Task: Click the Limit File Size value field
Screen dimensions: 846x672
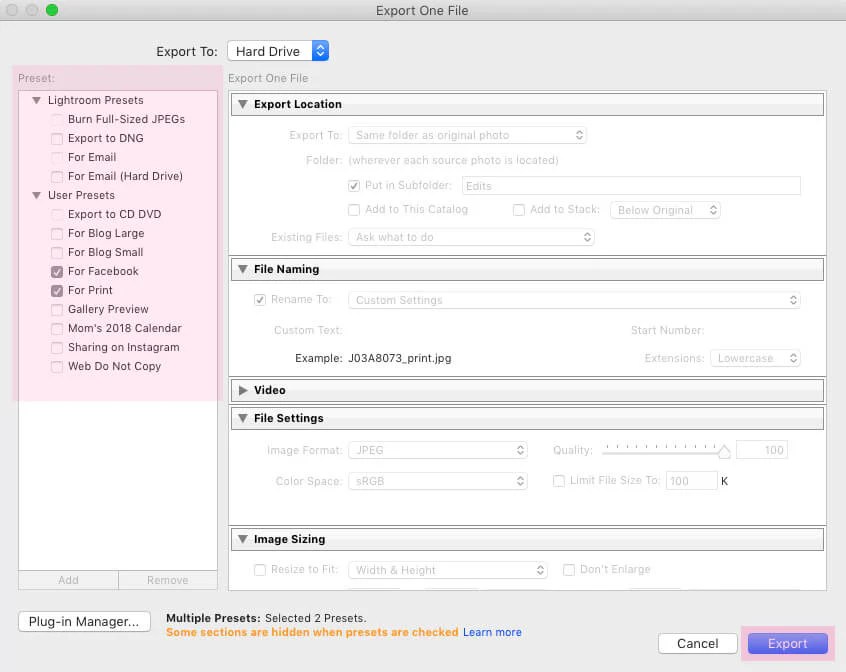Action: pos(692,481)
